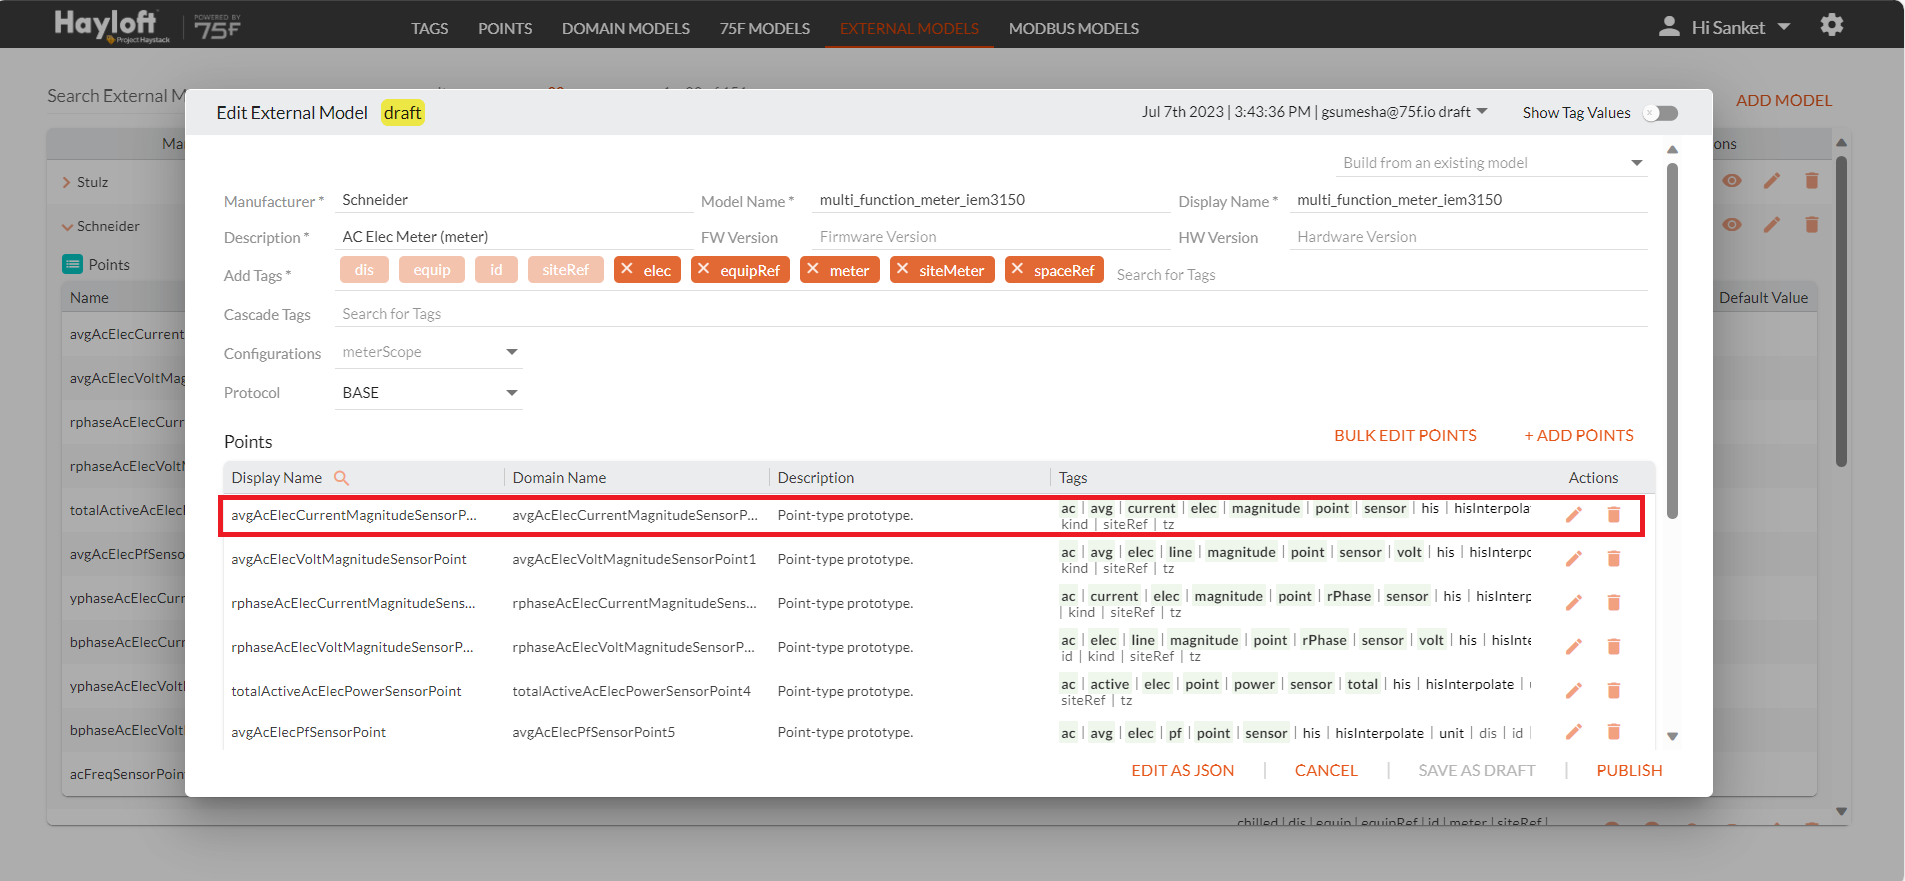Screen dimensions: 1905x881
Task: Click ADD MODEL in background page
Action: pyautogui.click(x=1784, y=101)
